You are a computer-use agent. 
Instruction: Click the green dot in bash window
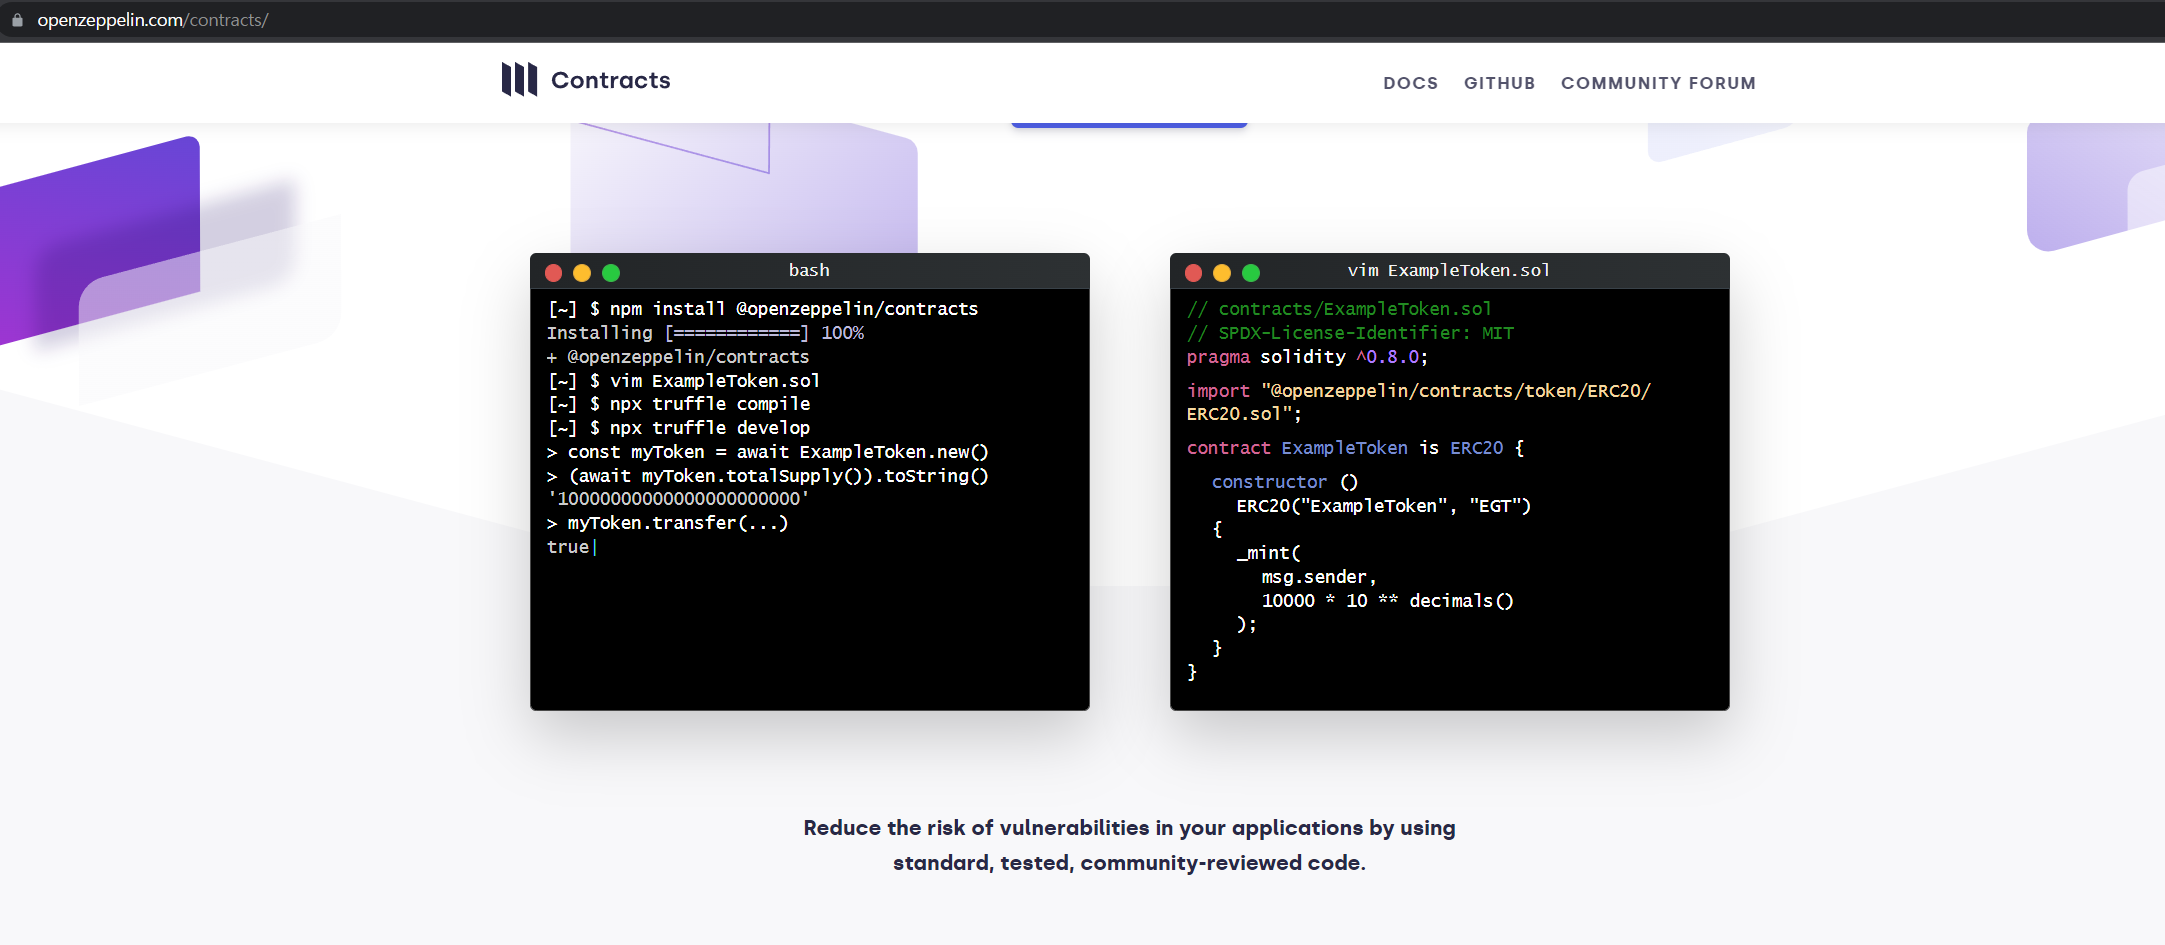click(611, 273)
